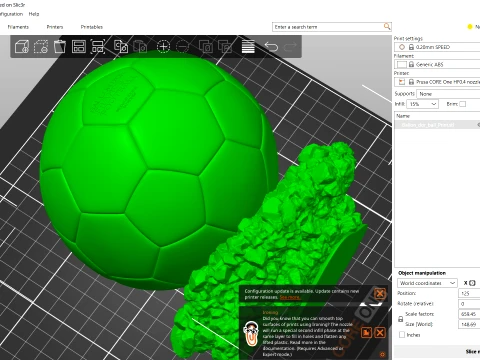
Task: Click the Arrange objects toolbar icon
Action: (79, 47)
